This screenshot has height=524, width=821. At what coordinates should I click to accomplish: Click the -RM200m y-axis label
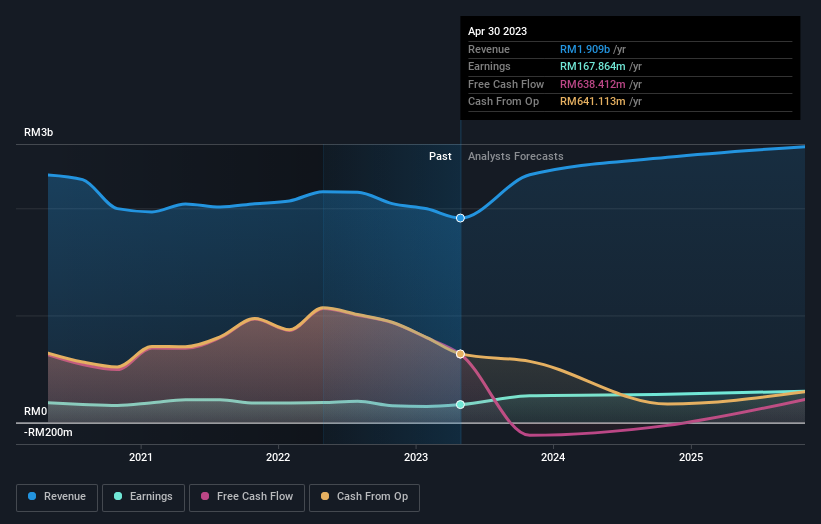pos(48,432)
